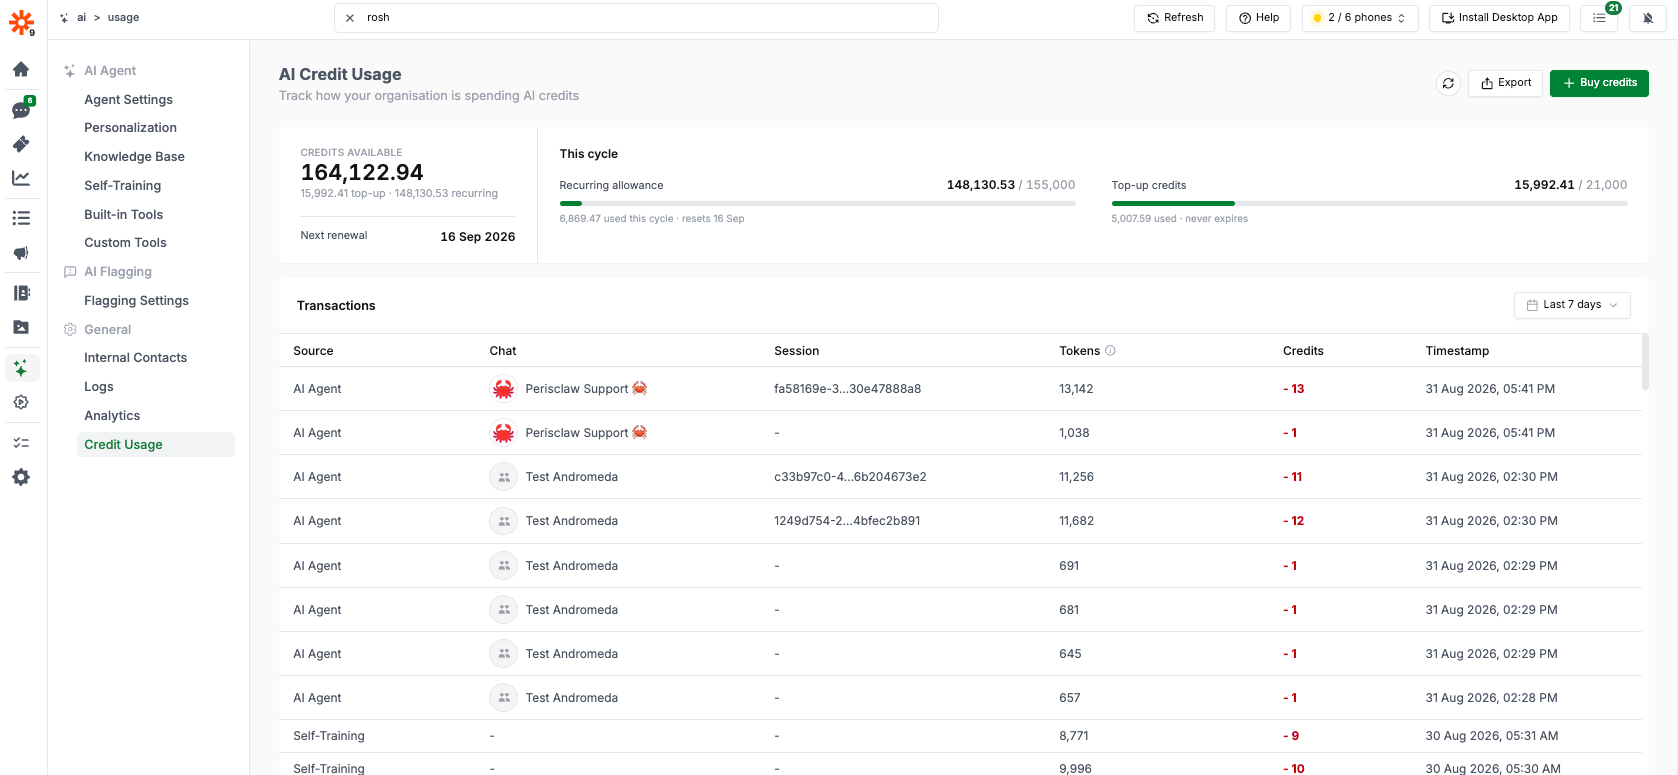Screen dimensions: 1678x775
Task: Click the circular refresh icon beside Export
Action: (1448, 83)
